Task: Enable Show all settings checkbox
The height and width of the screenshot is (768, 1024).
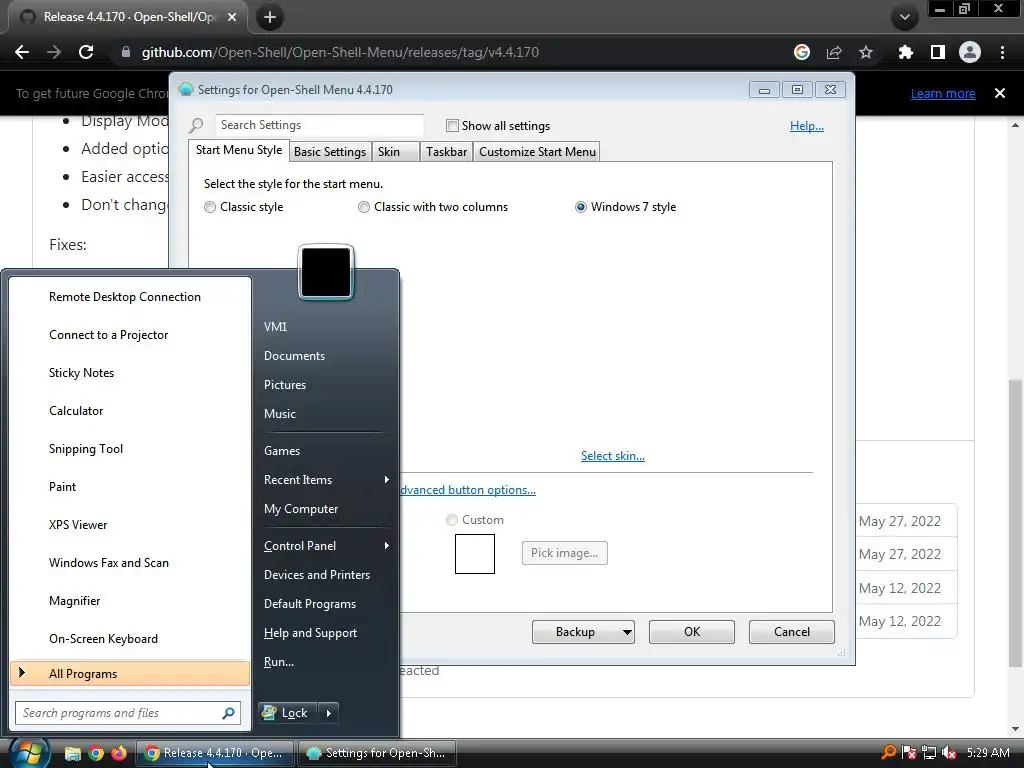Action: coord(452,125)
